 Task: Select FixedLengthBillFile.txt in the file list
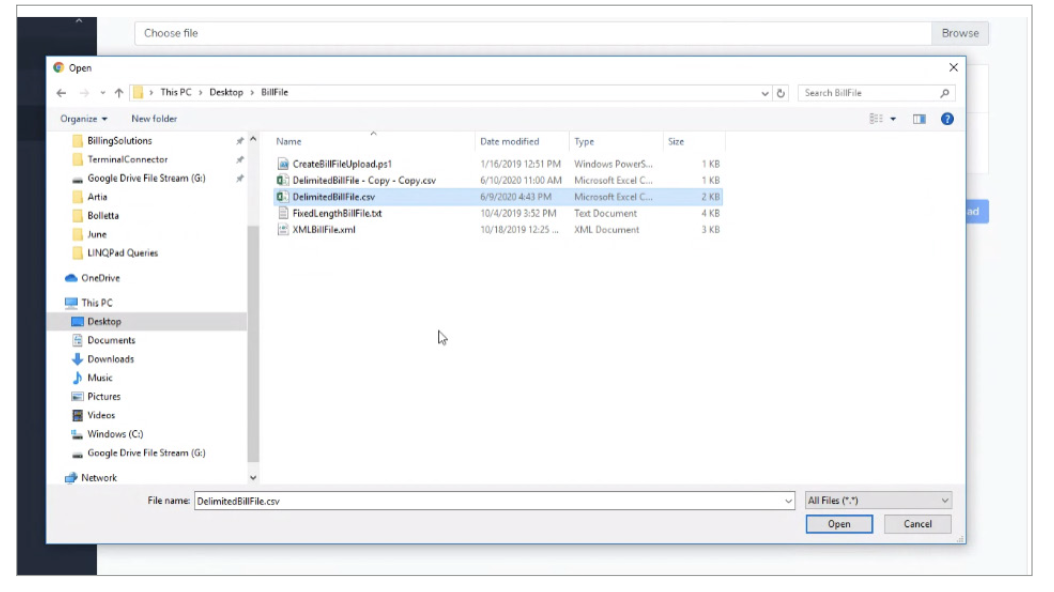click(336, 213)
